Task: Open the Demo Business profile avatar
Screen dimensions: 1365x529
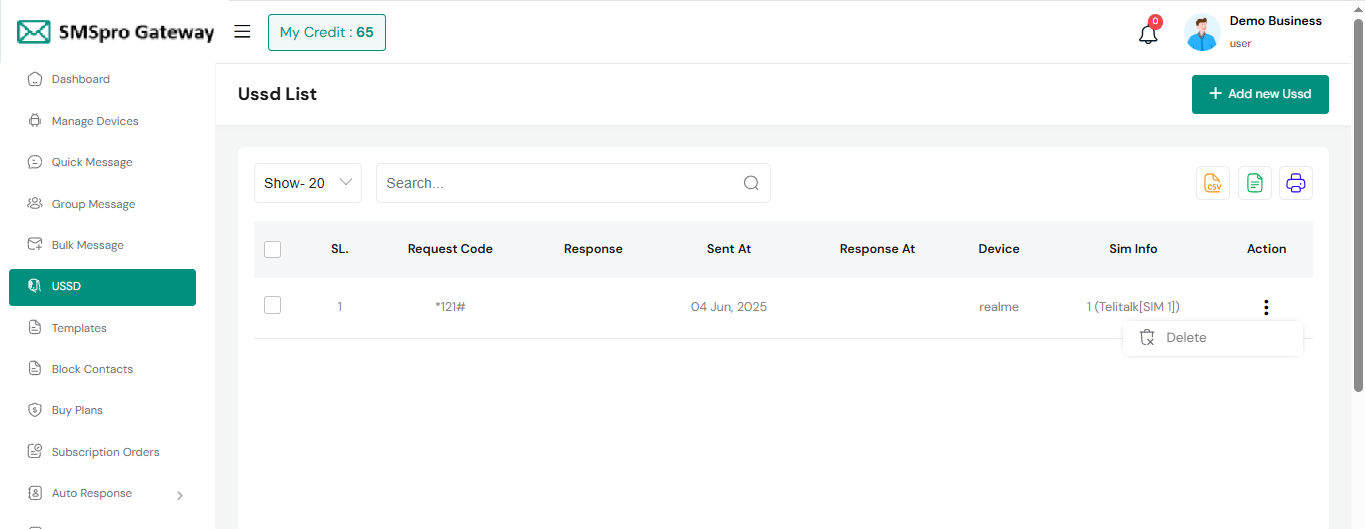Action: pos(1202,33)
